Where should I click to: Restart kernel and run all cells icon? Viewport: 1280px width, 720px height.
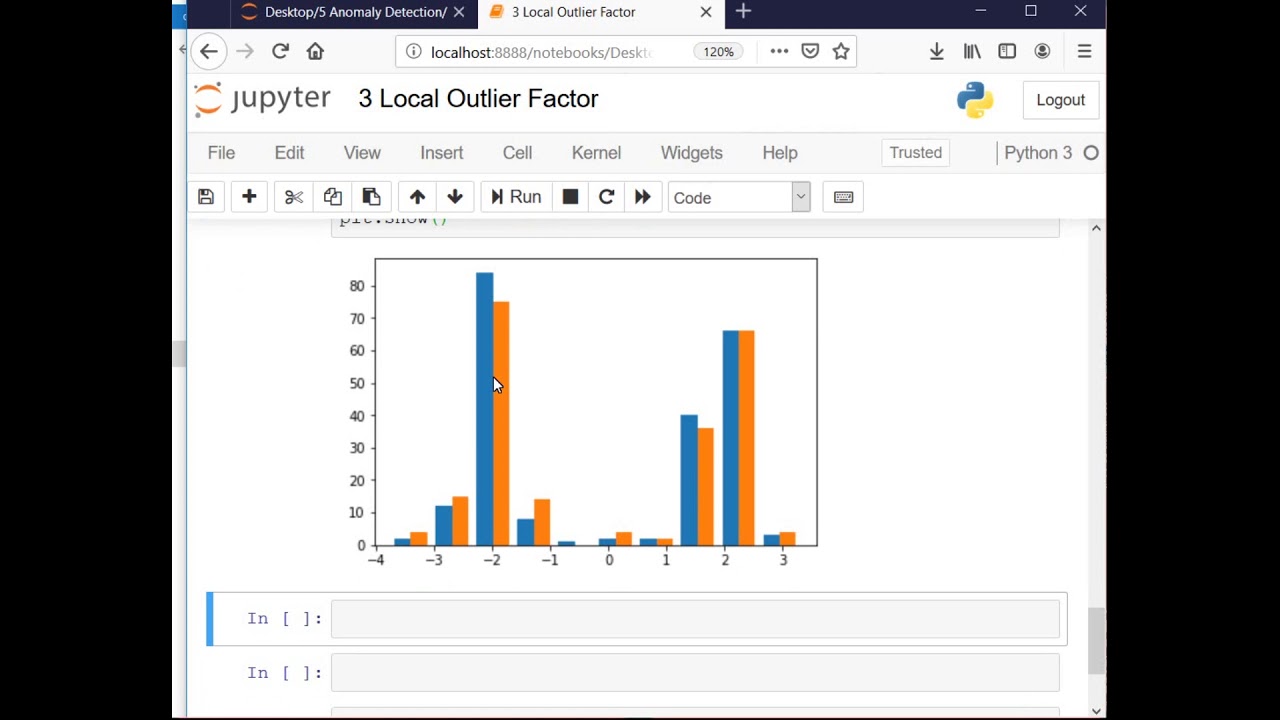(643, 197)
